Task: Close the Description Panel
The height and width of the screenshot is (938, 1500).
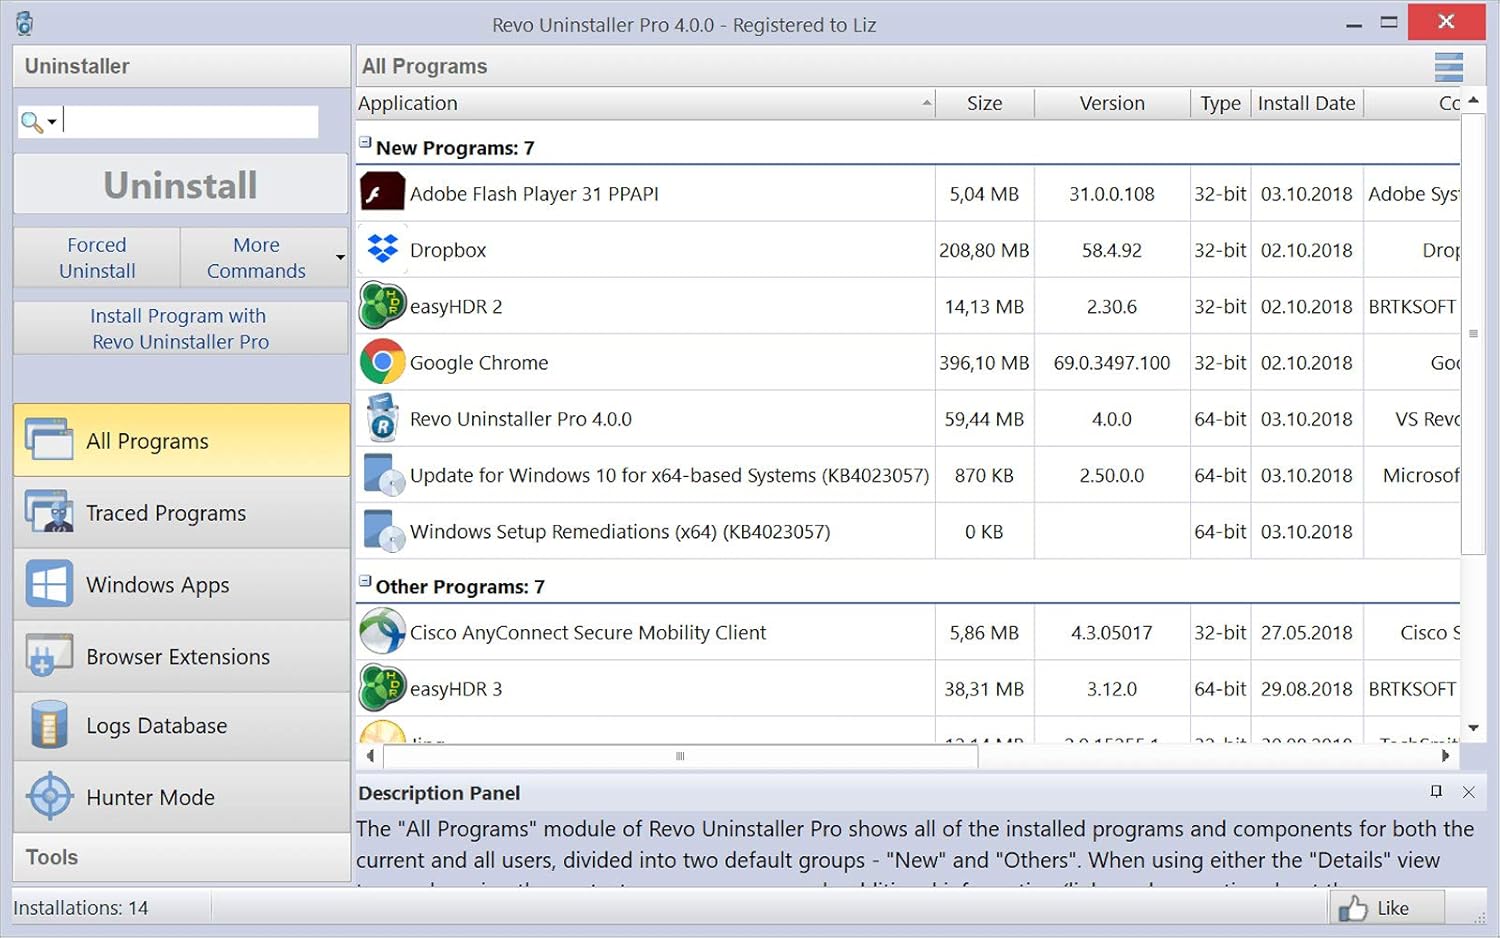Action: tap(1468, 792)
